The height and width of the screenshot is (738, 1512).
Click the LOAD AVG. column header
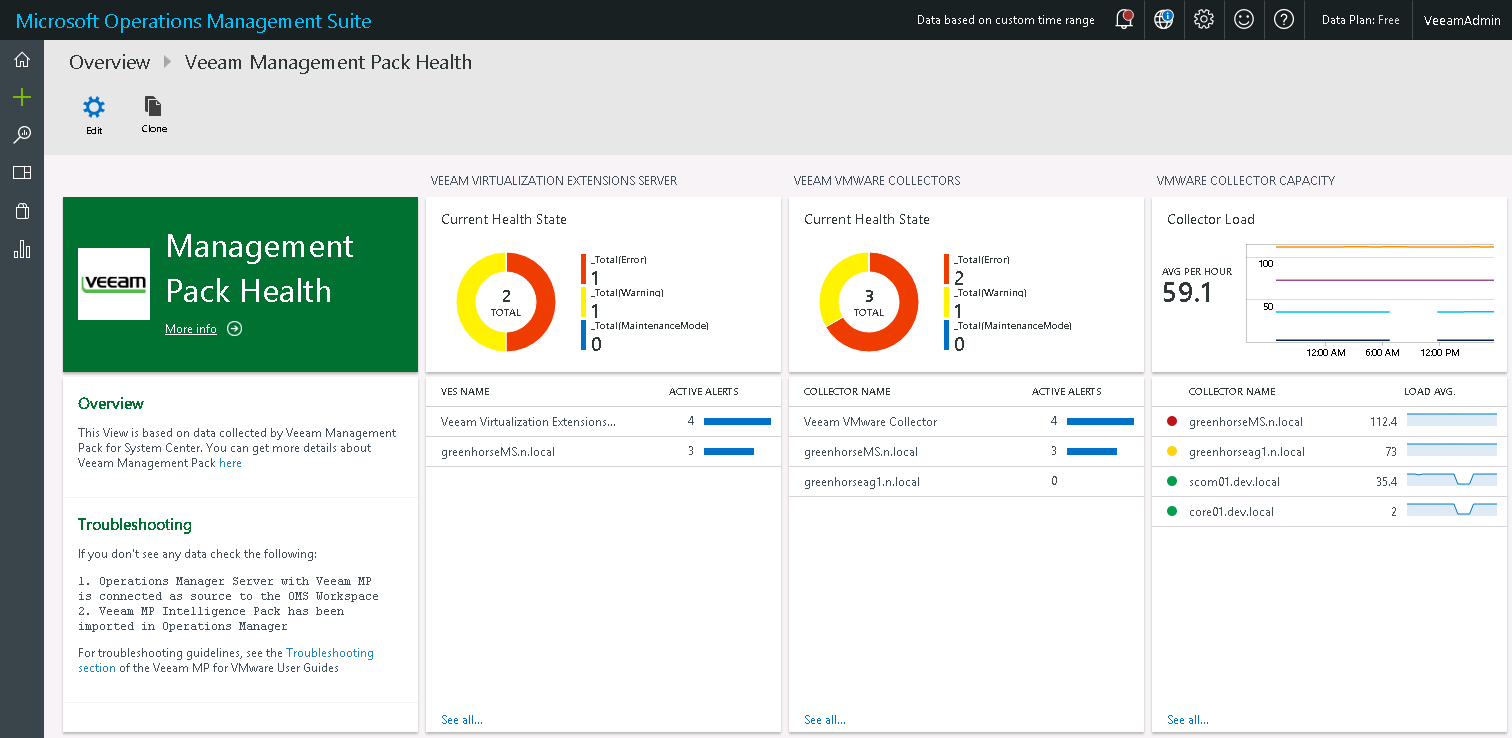click(1429, 392)
